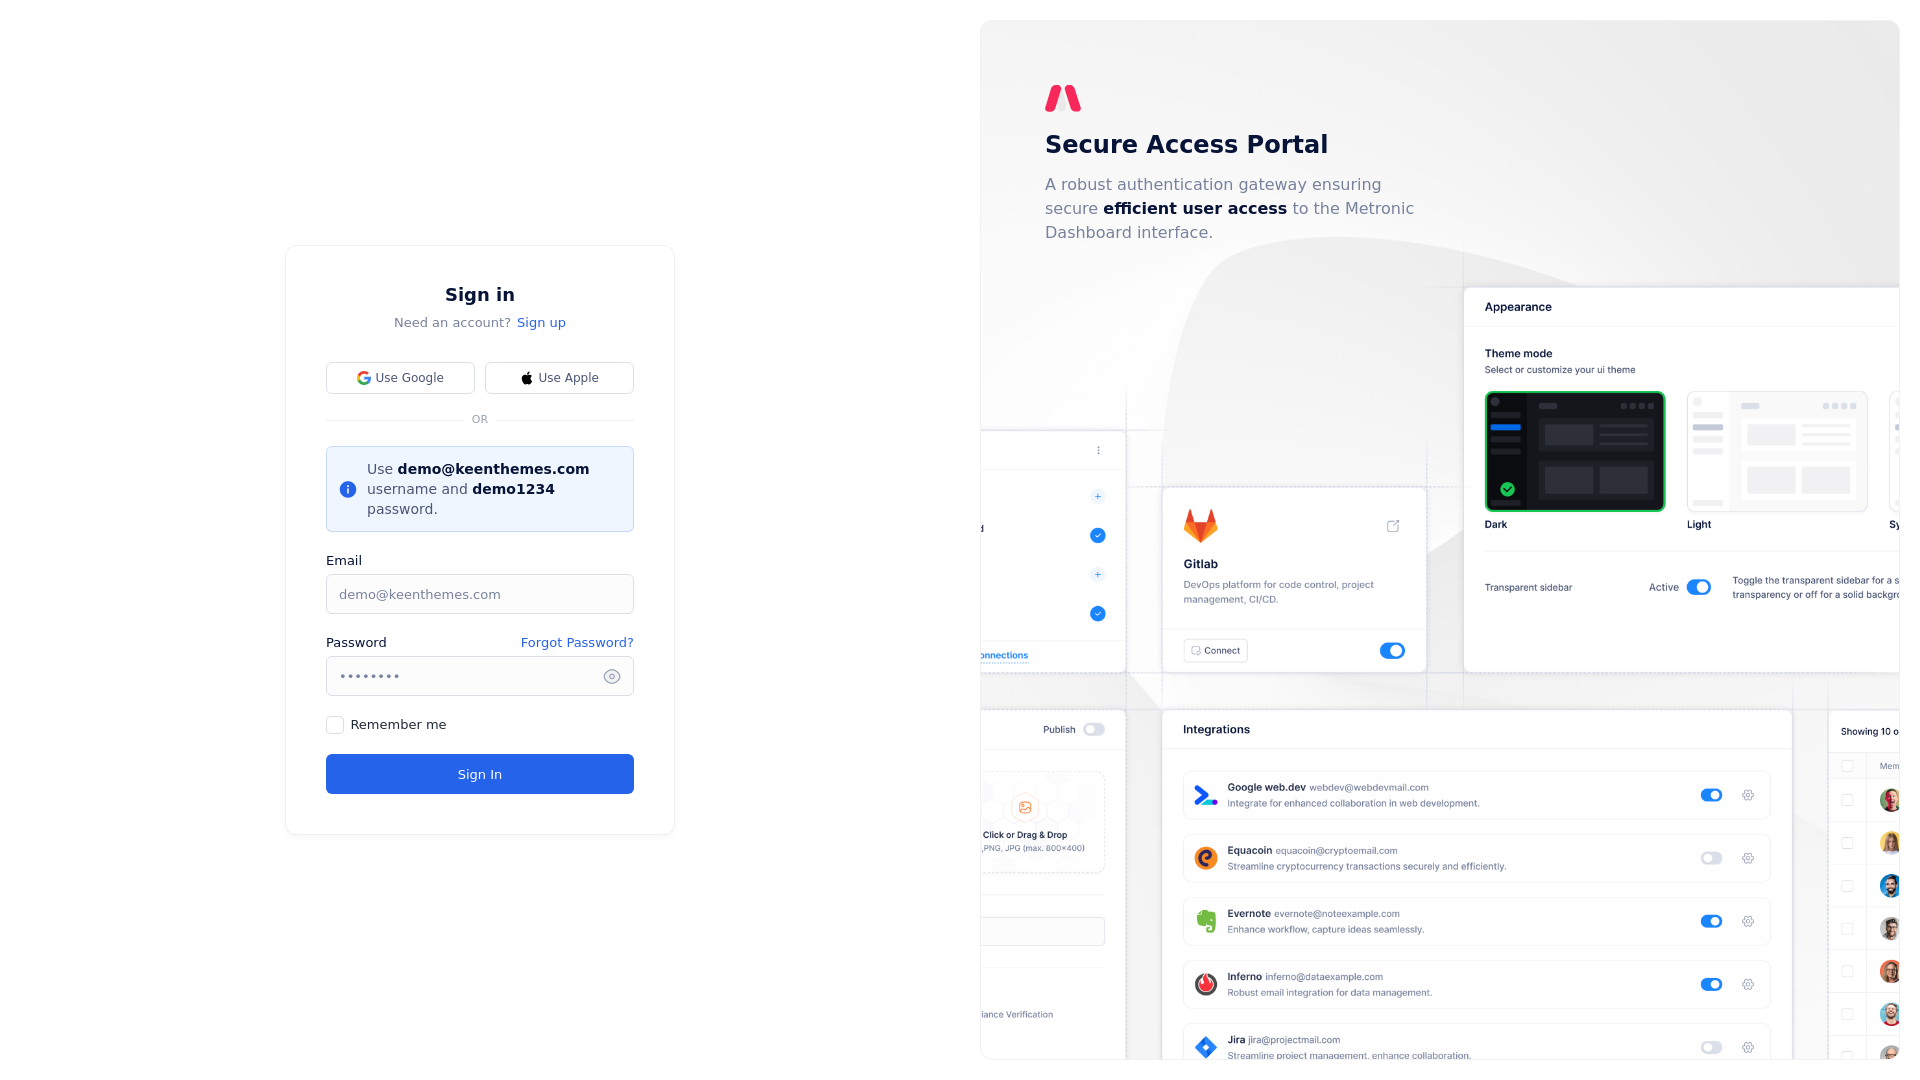Open settings gear for Equacoin
Viewport: 1920px width, 1080px height.
[1748, 858]
